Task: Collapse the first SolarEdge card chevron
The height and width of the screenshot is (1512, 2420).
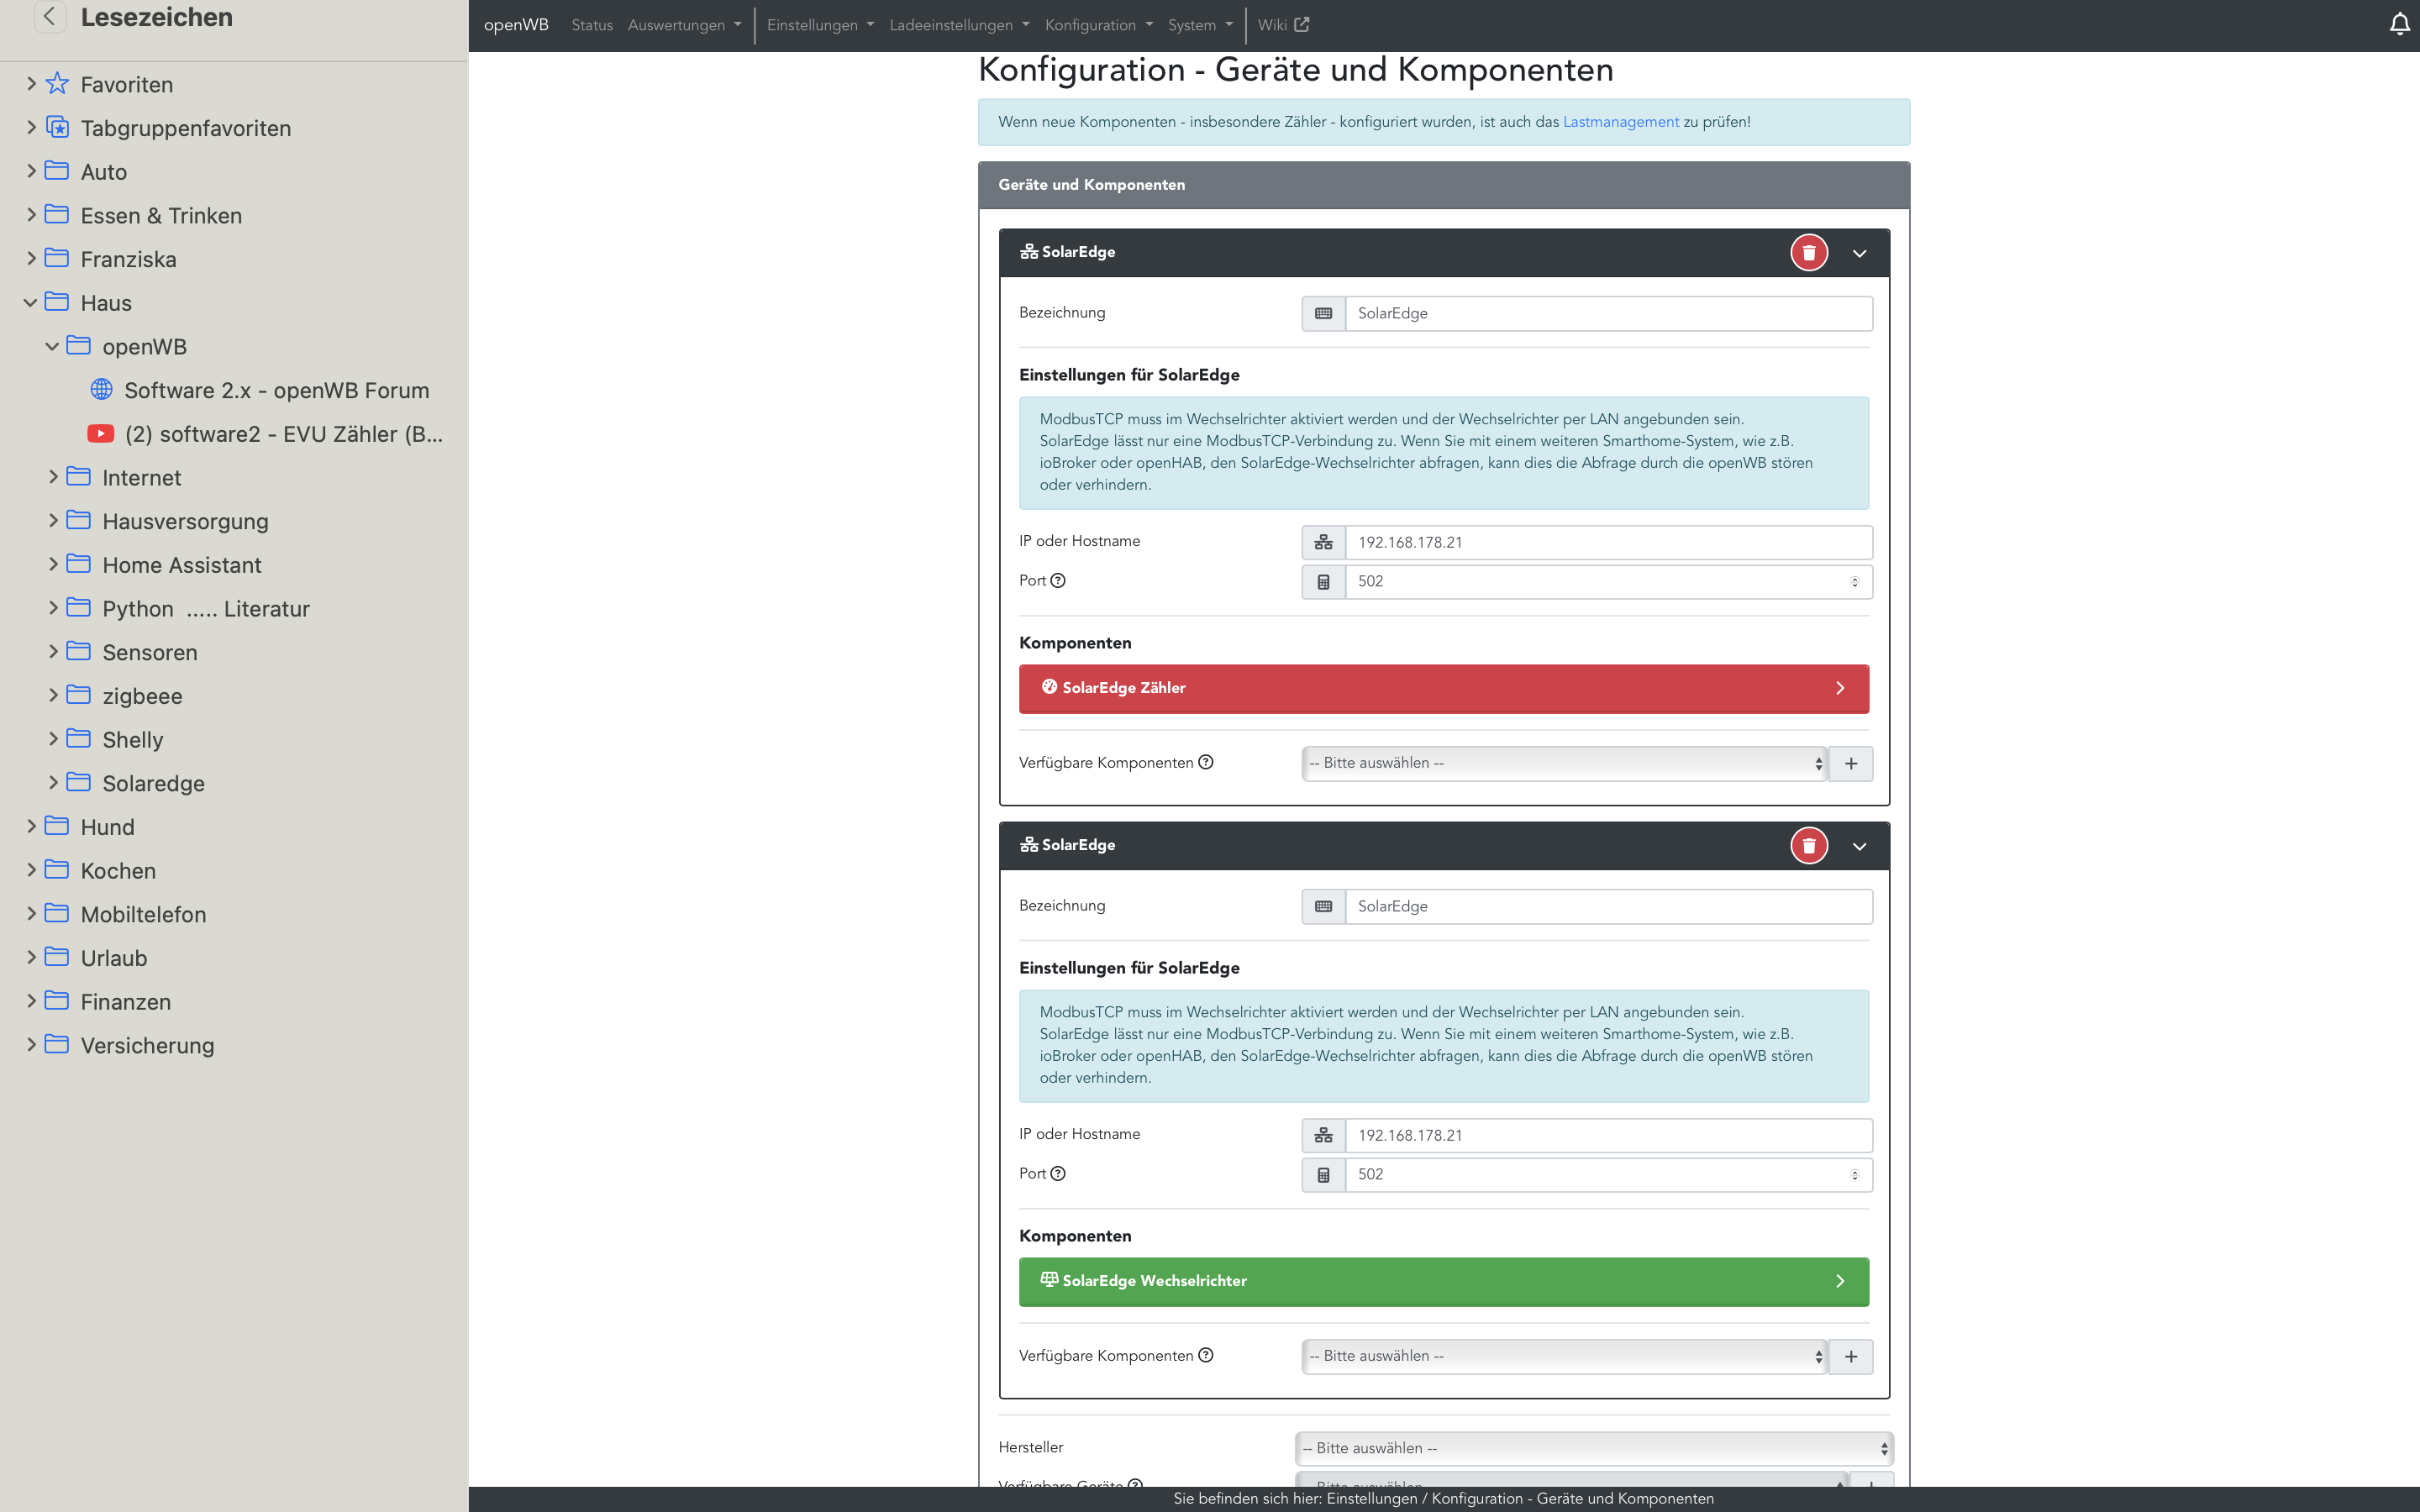Action: tap(1859, 253)
